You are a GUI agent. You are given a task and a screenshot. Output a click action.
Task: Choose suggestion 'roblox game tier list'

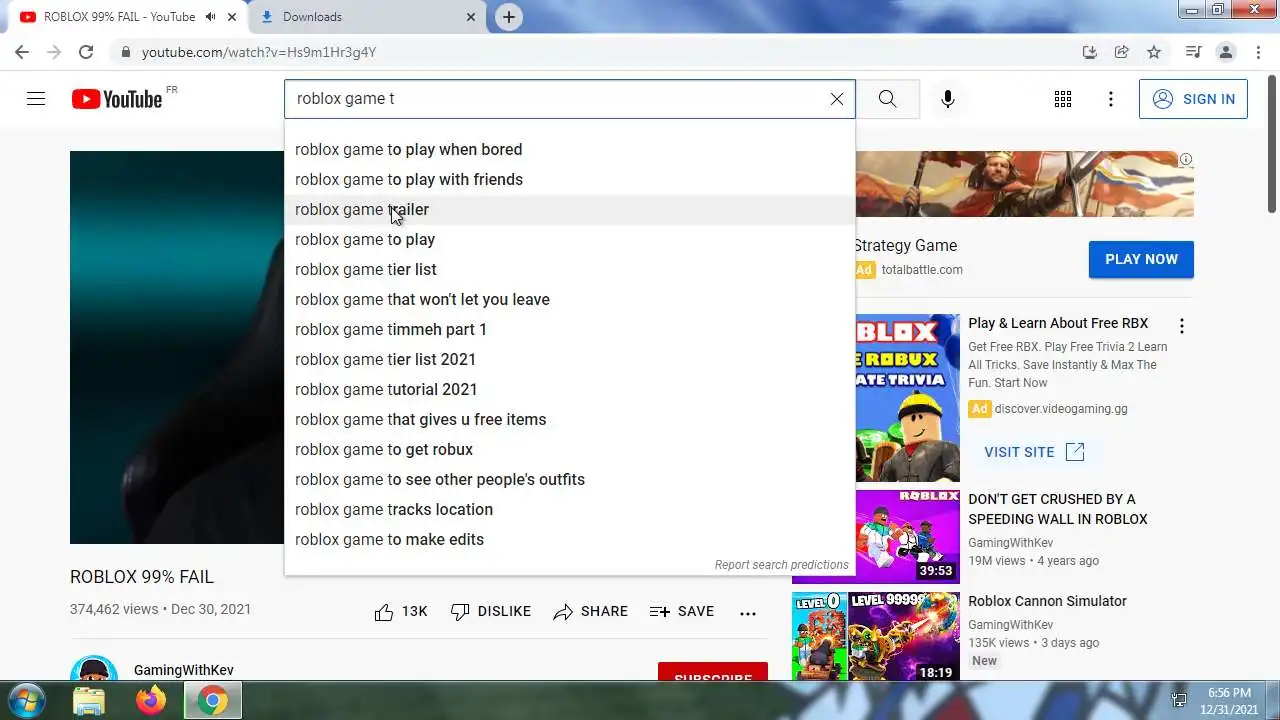point(570,270)
